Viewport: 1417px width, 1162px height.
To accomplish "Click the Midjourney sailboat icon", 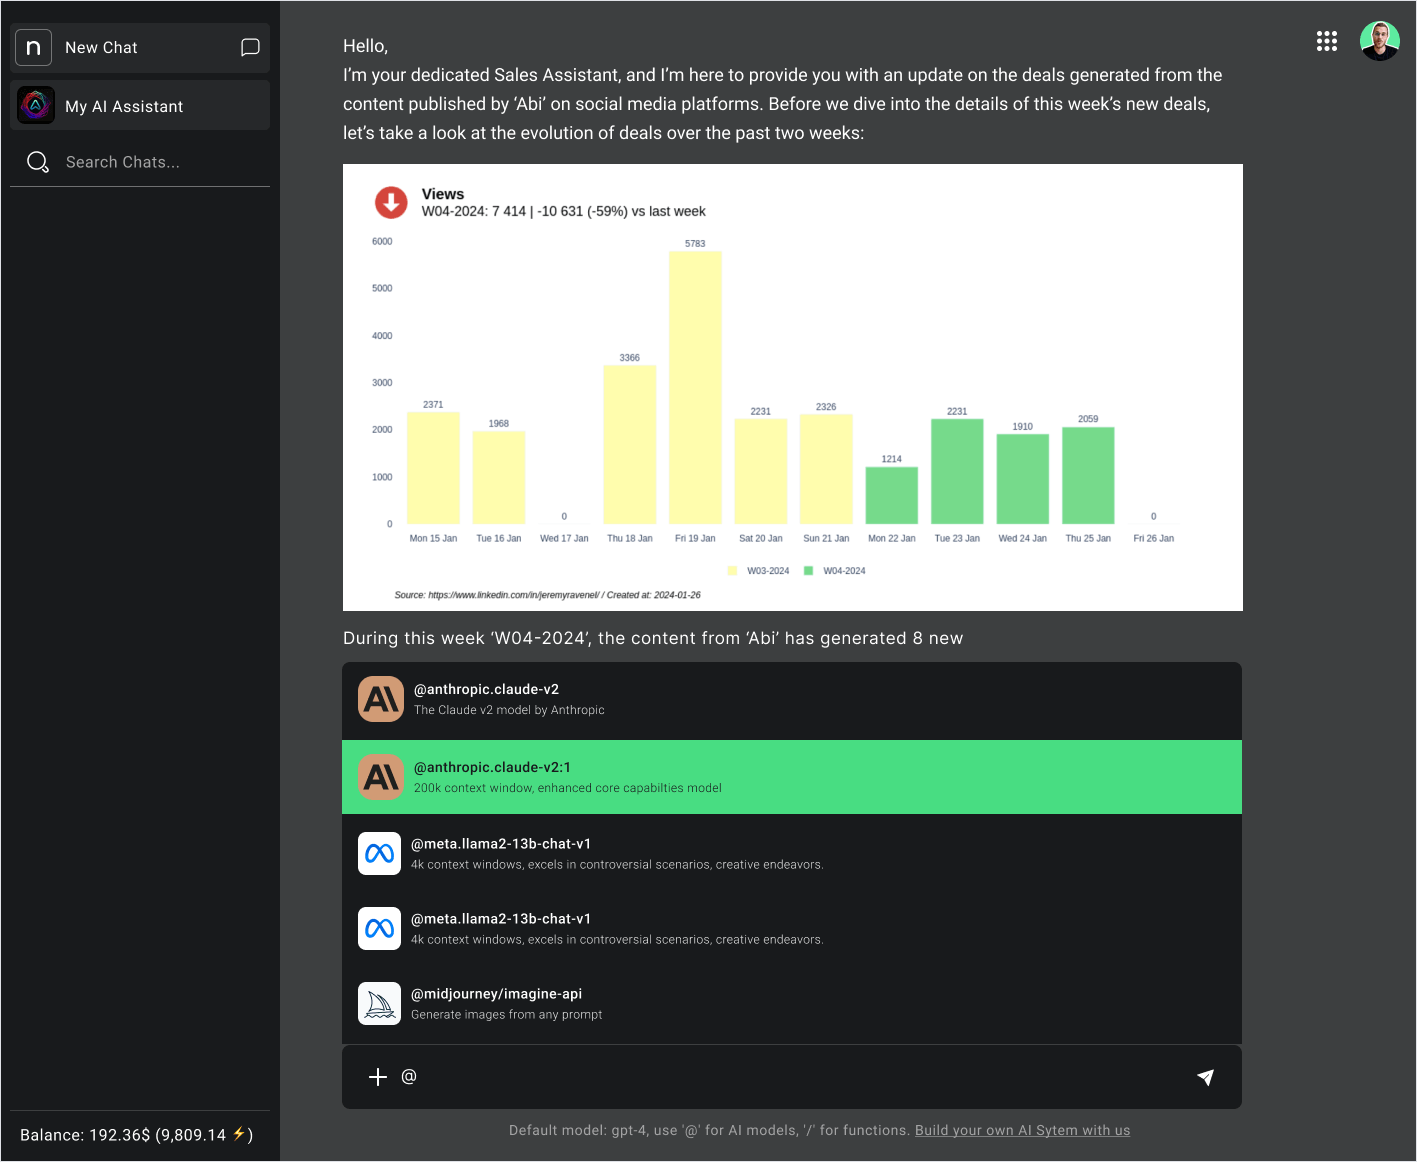I will [380, 1003].
